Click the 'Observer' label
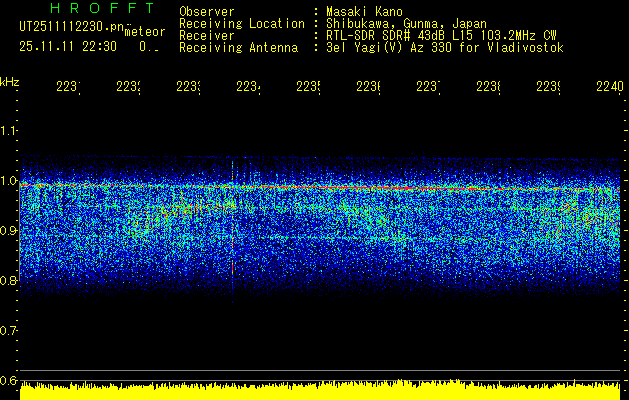Screen dimensions: 629x400 click(207, 11)
